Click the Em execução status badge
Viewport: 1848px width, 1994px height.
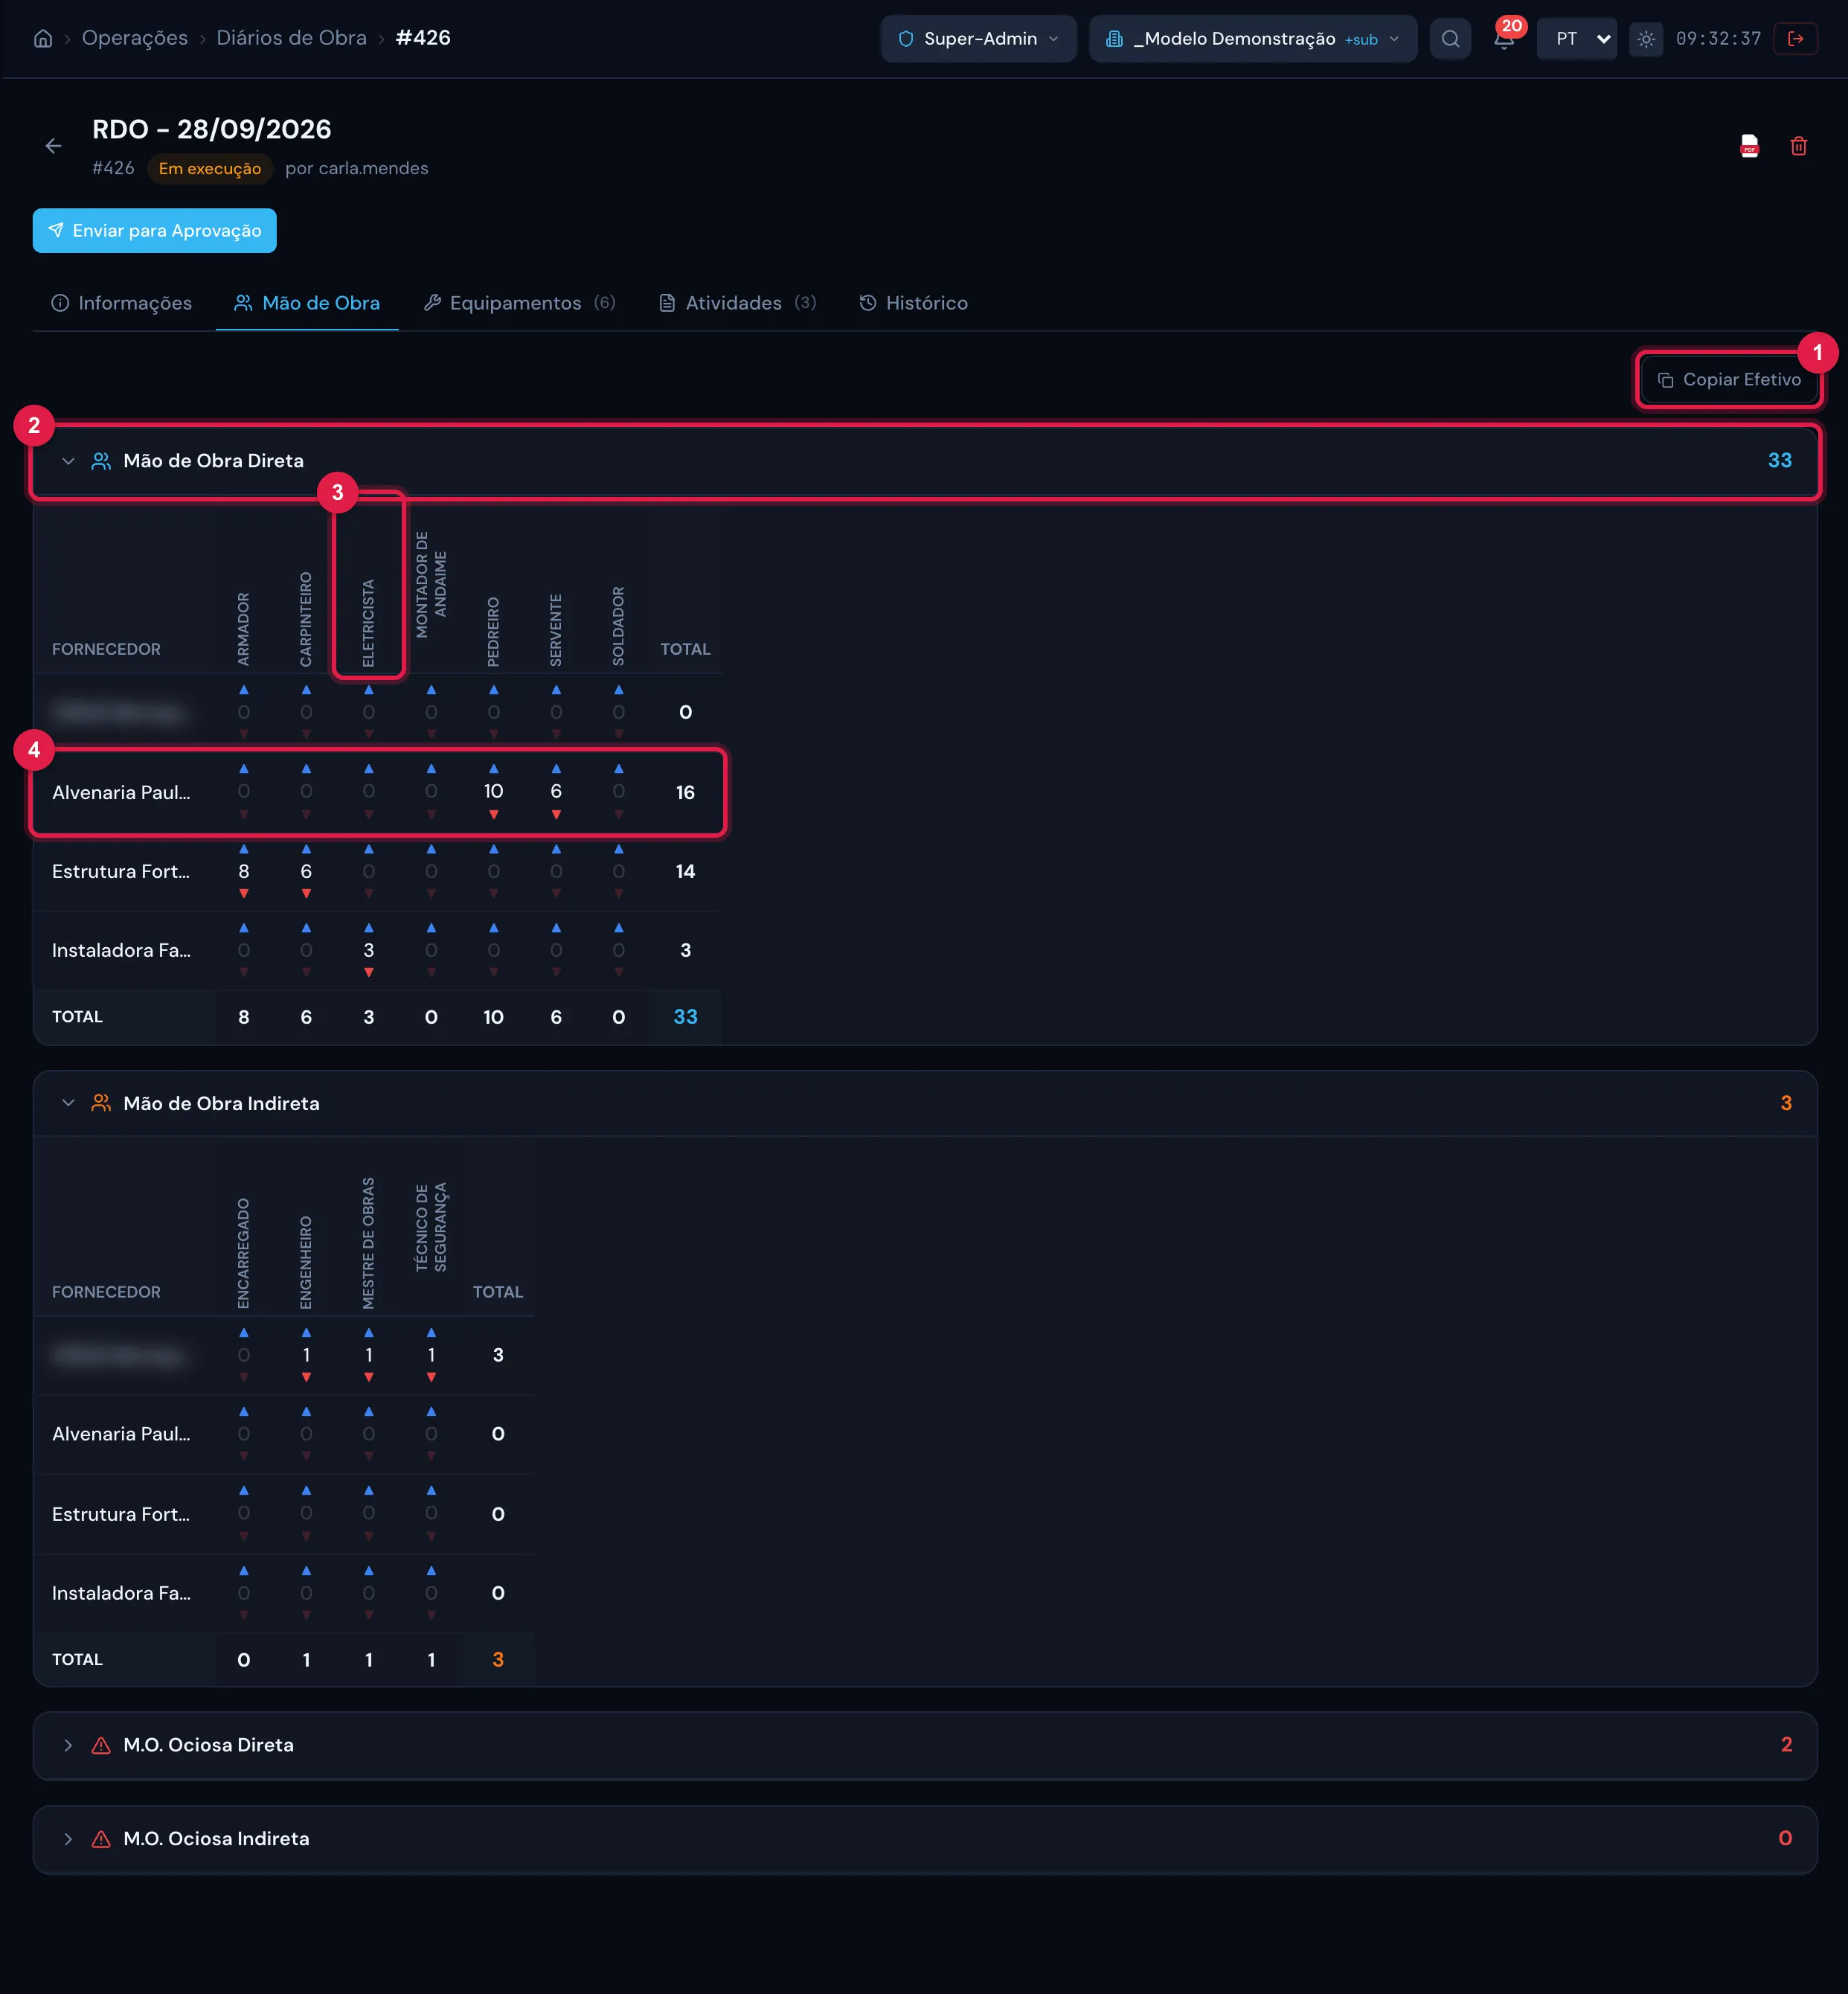pyautogui.click(x=210, y=169)
